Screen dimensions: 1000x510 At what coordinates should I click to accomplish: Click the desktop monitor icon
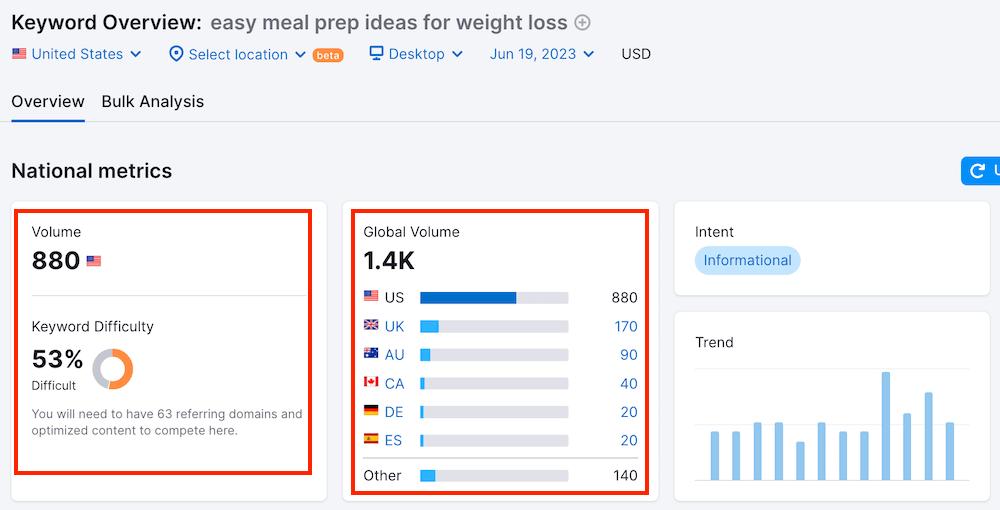[x=376, y=53]
